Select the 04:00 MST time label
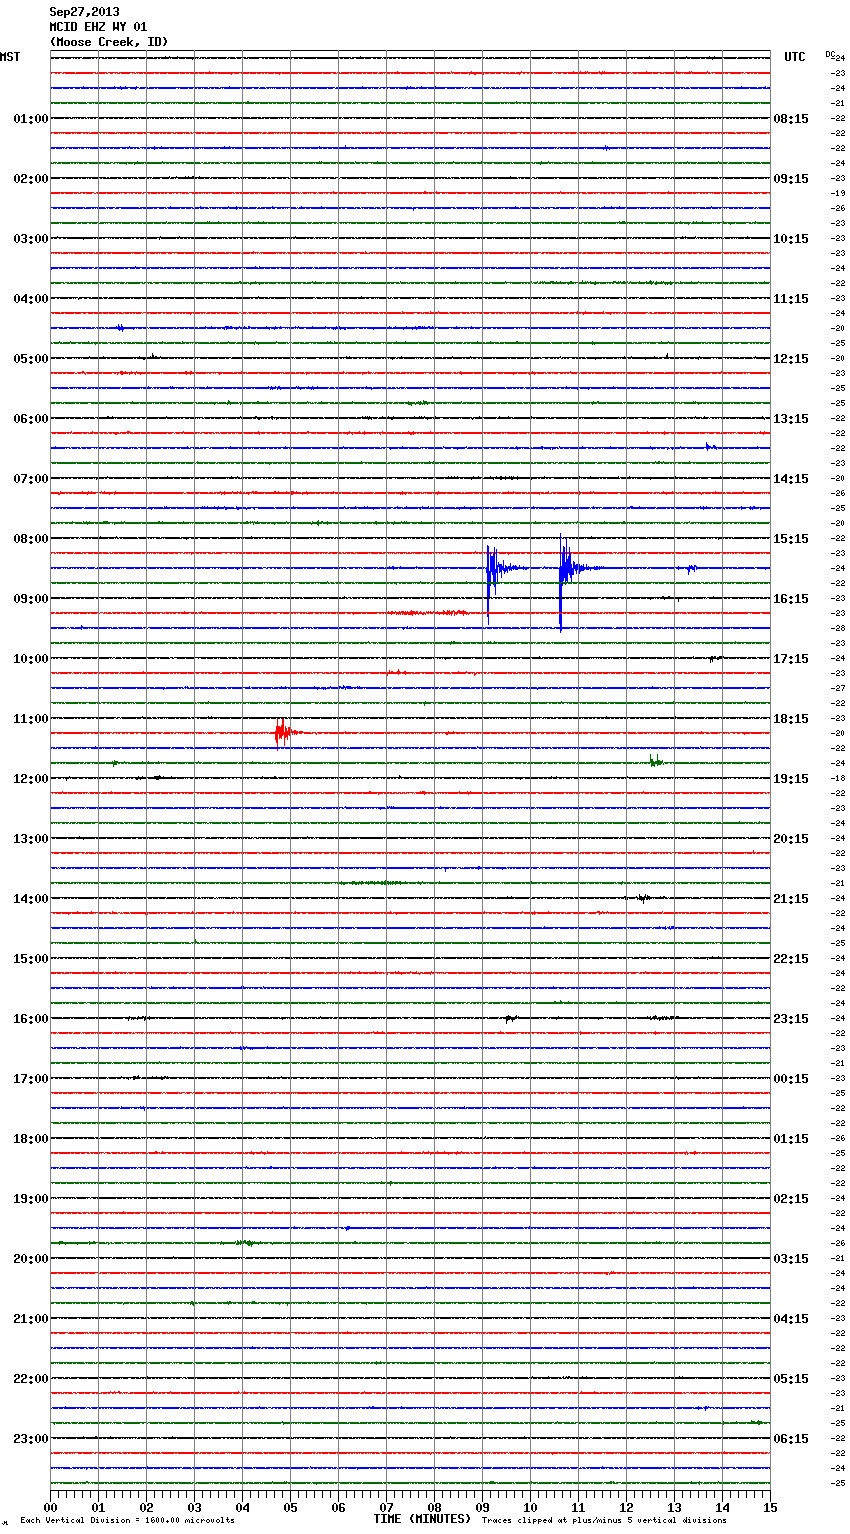The height and width of the screenshot is (1534, 850). tap(31, 299)
